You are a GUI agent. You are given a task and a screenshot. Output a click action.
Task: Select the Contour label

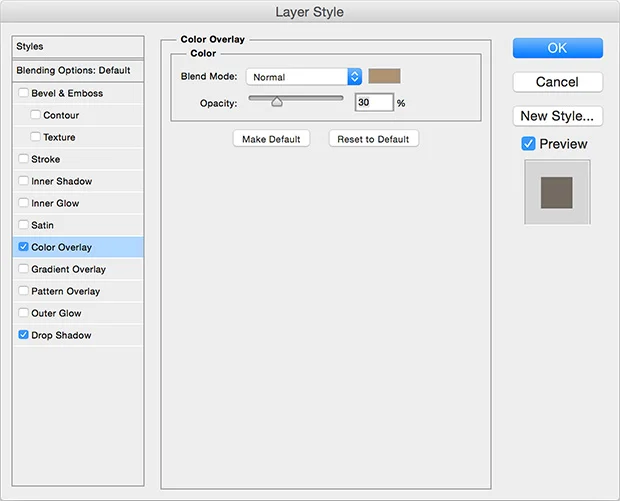click(61, 115)
